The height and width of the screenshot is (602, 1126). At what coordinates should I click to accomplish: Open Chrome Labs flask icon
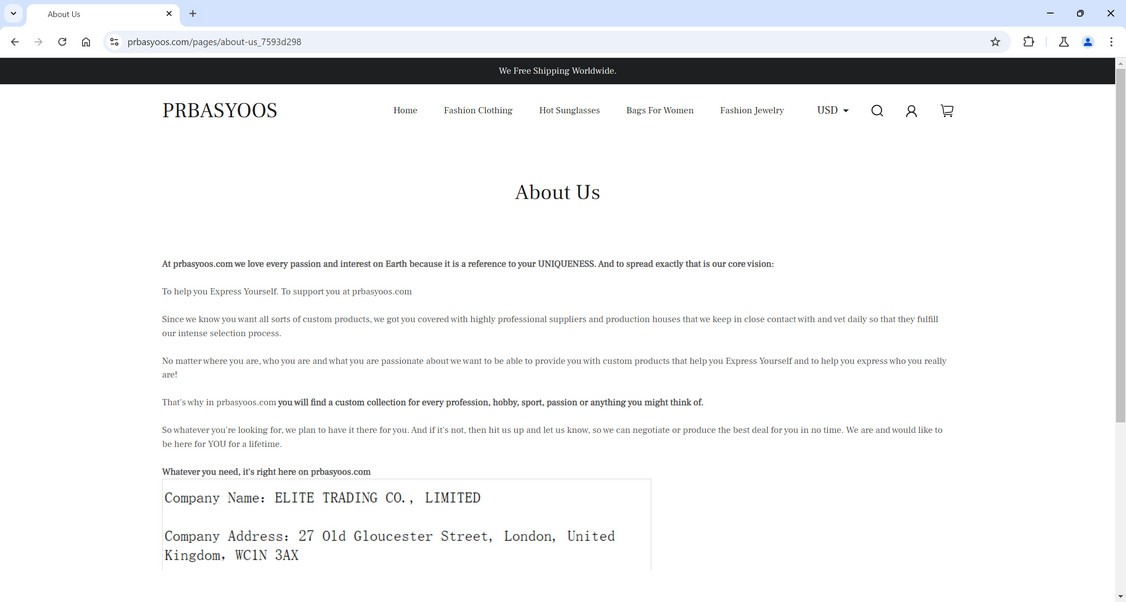pos(1064,42)
